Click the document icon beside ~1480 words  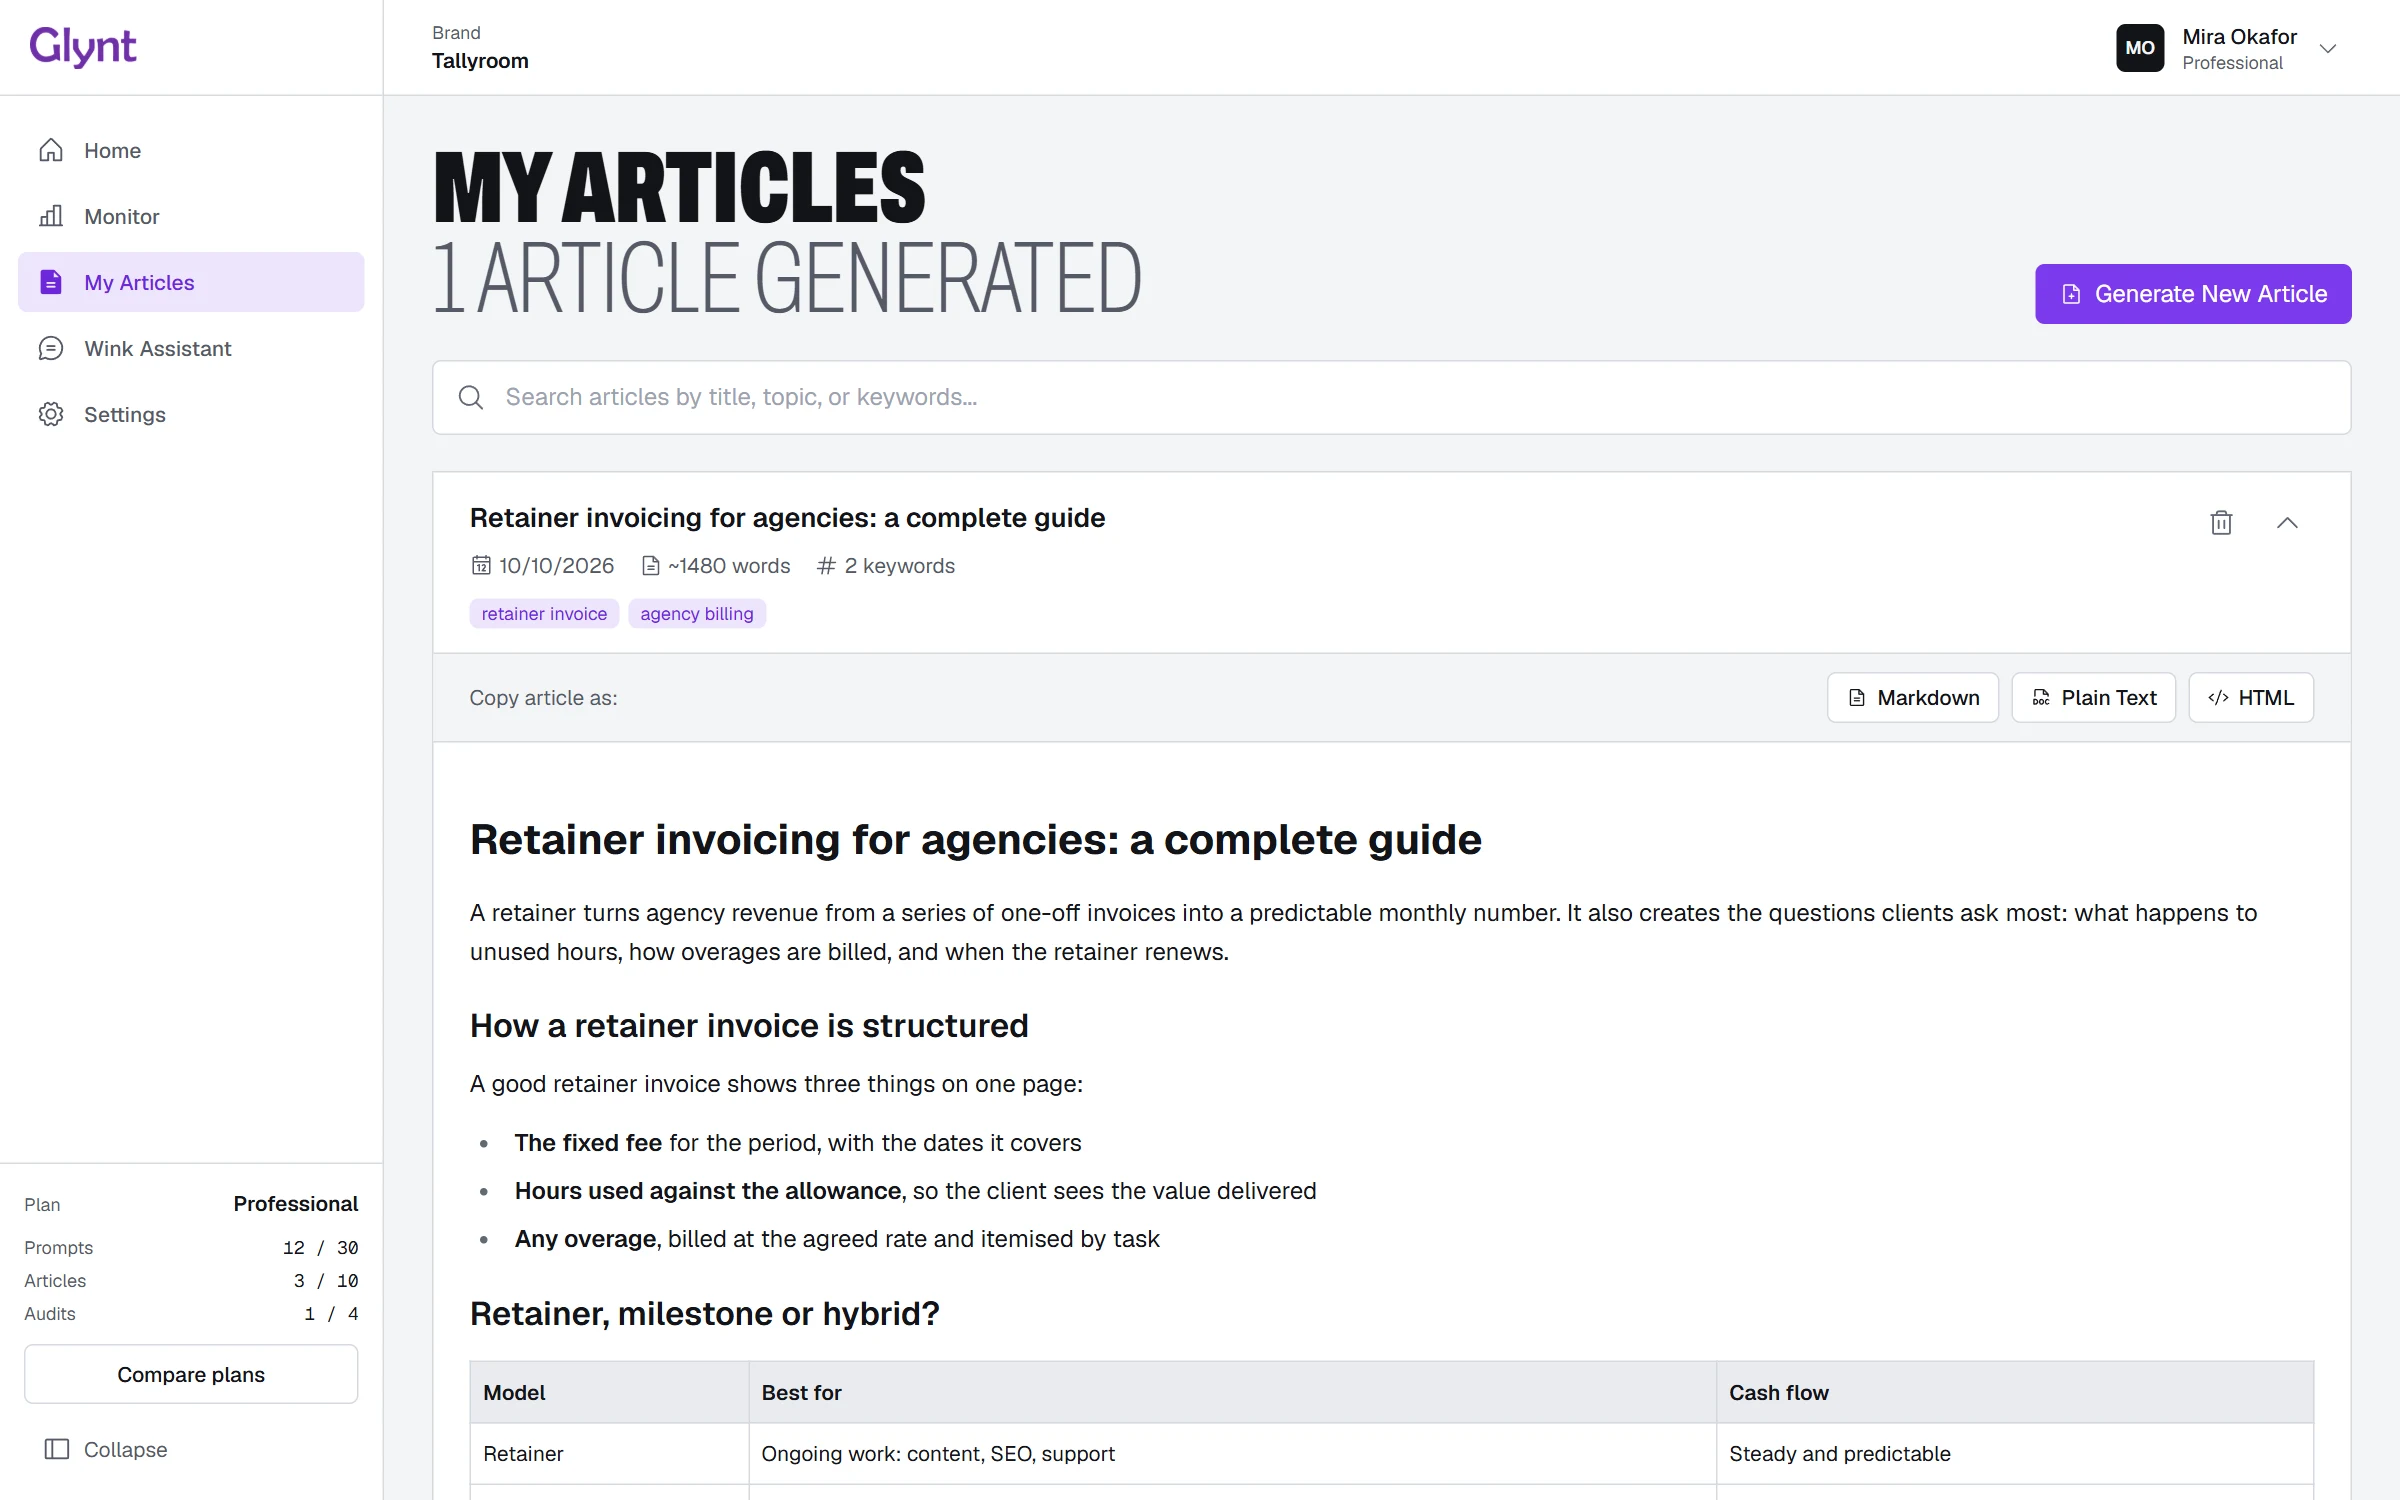[650, 565]
